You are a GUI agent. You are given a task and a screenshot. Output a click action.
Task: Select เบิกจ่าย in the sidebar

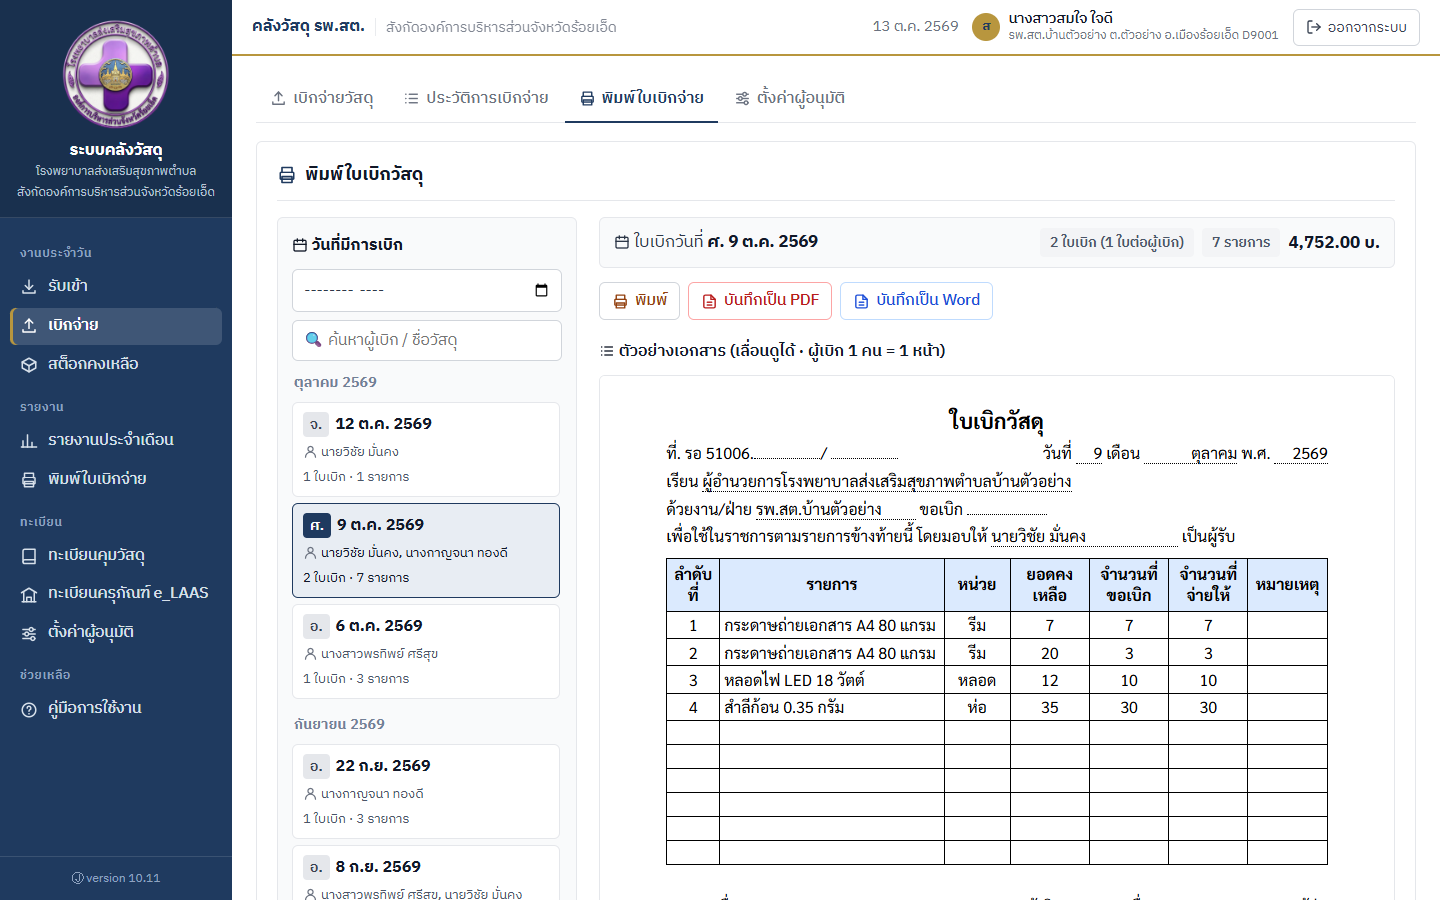click(x=116, y=326)
